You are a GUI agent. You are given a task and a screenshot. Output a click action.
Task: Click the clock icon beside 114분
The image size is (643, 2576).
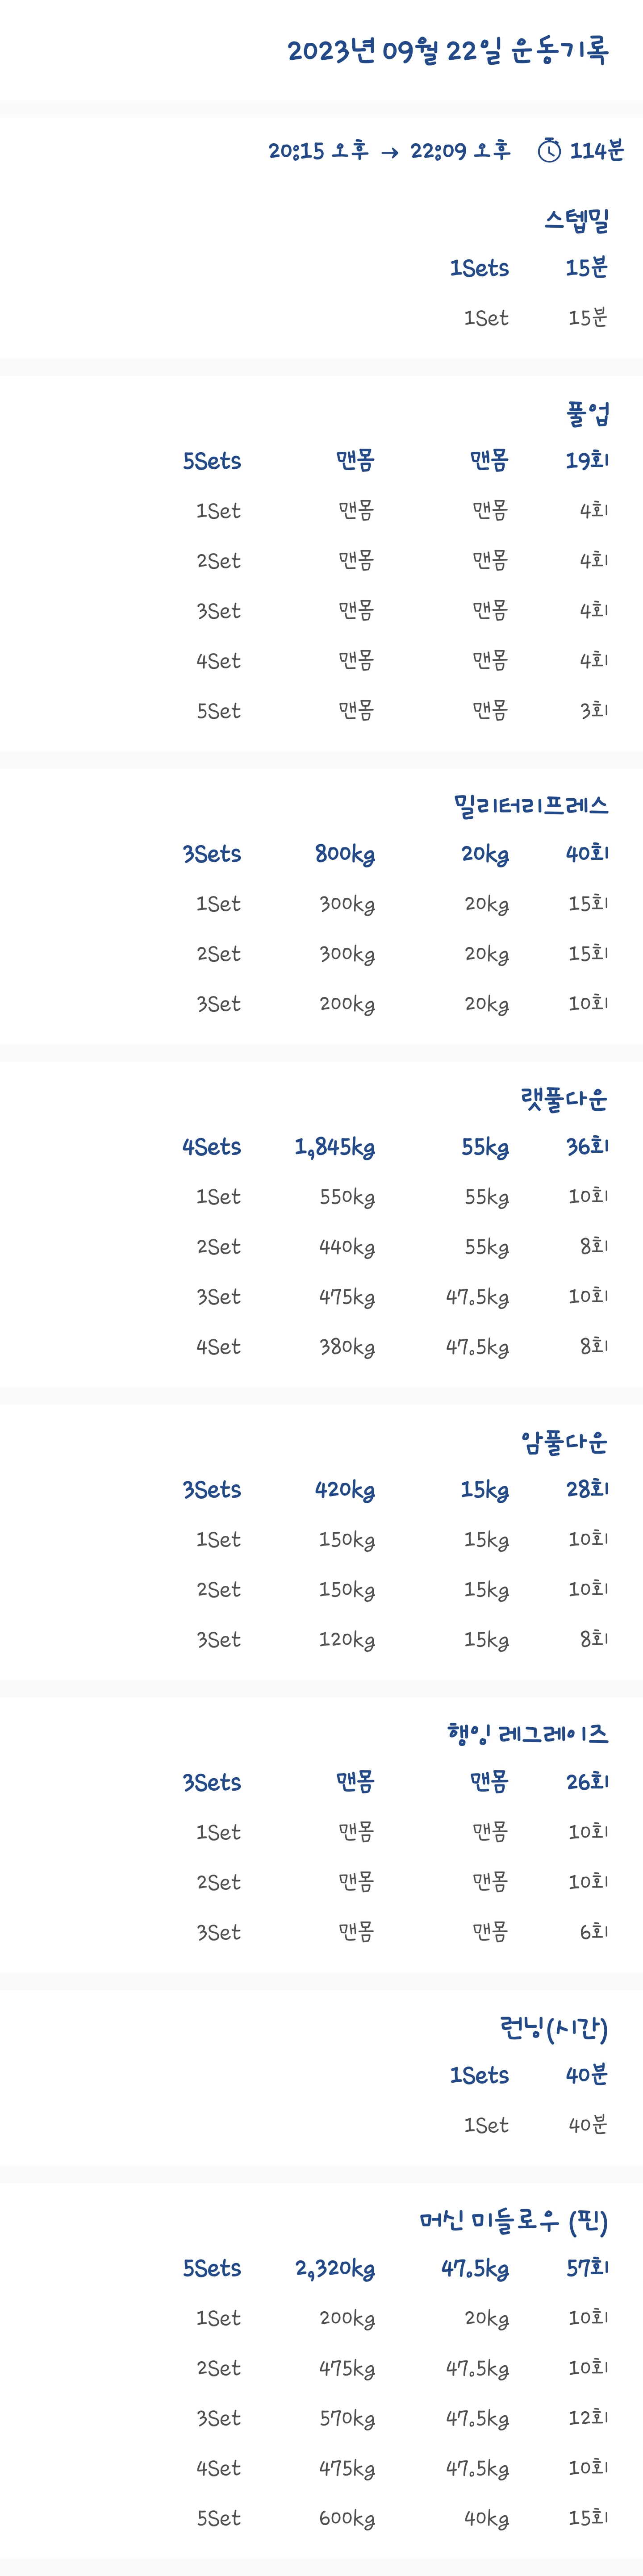[x=549, y=151]
